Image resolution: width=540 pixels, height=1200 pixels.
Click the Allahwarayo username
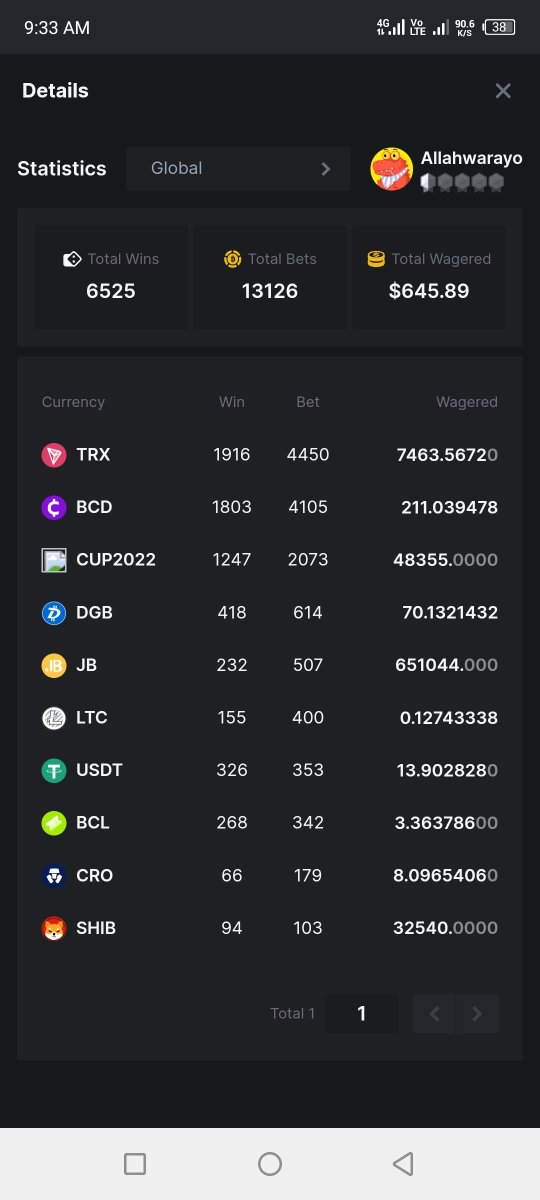tap(471, 158)
